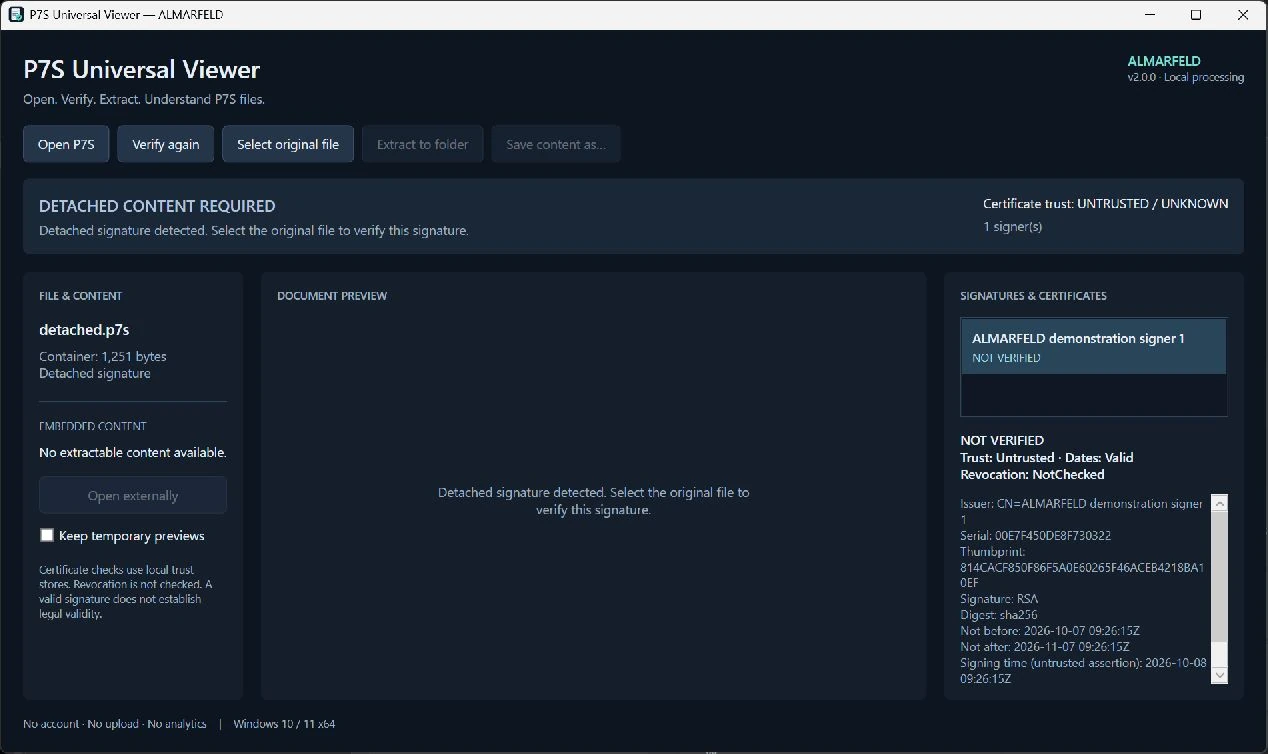Open a P7S file with Open P7S
This screenshot has width=1268, height=754.
pyautogui.click(x=66, y=144)
